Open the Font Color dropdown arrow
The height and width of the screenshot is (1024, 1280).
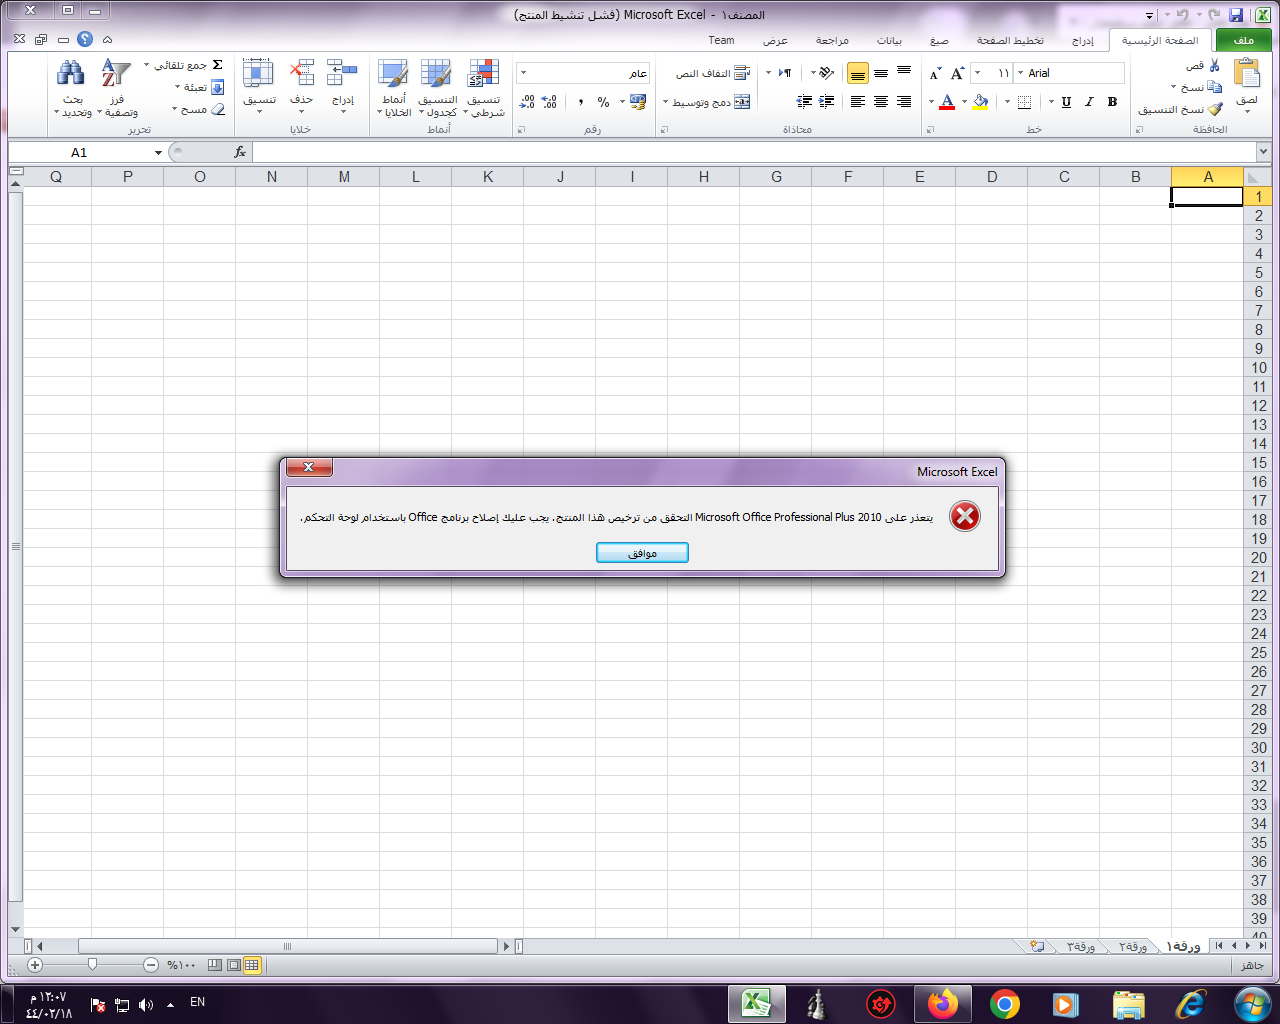pyautogui.click(x=931, y=102)
